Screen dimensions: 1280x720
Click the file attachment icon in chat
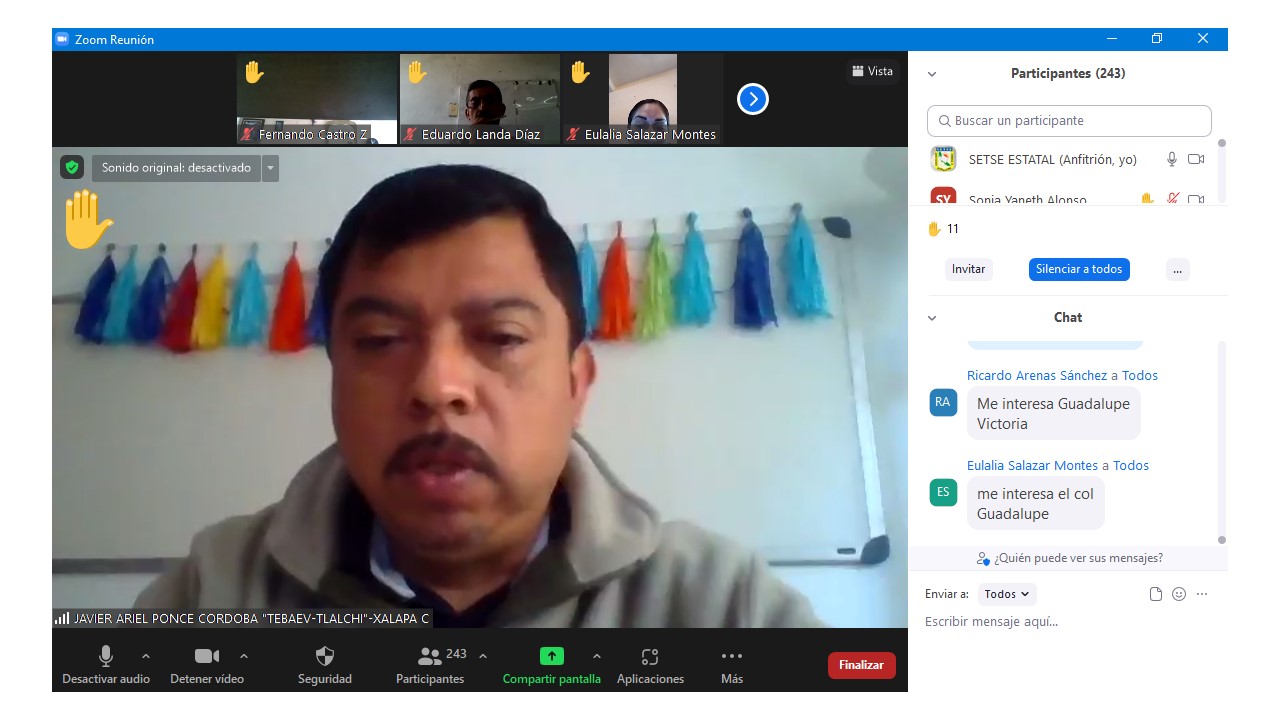1156,594
